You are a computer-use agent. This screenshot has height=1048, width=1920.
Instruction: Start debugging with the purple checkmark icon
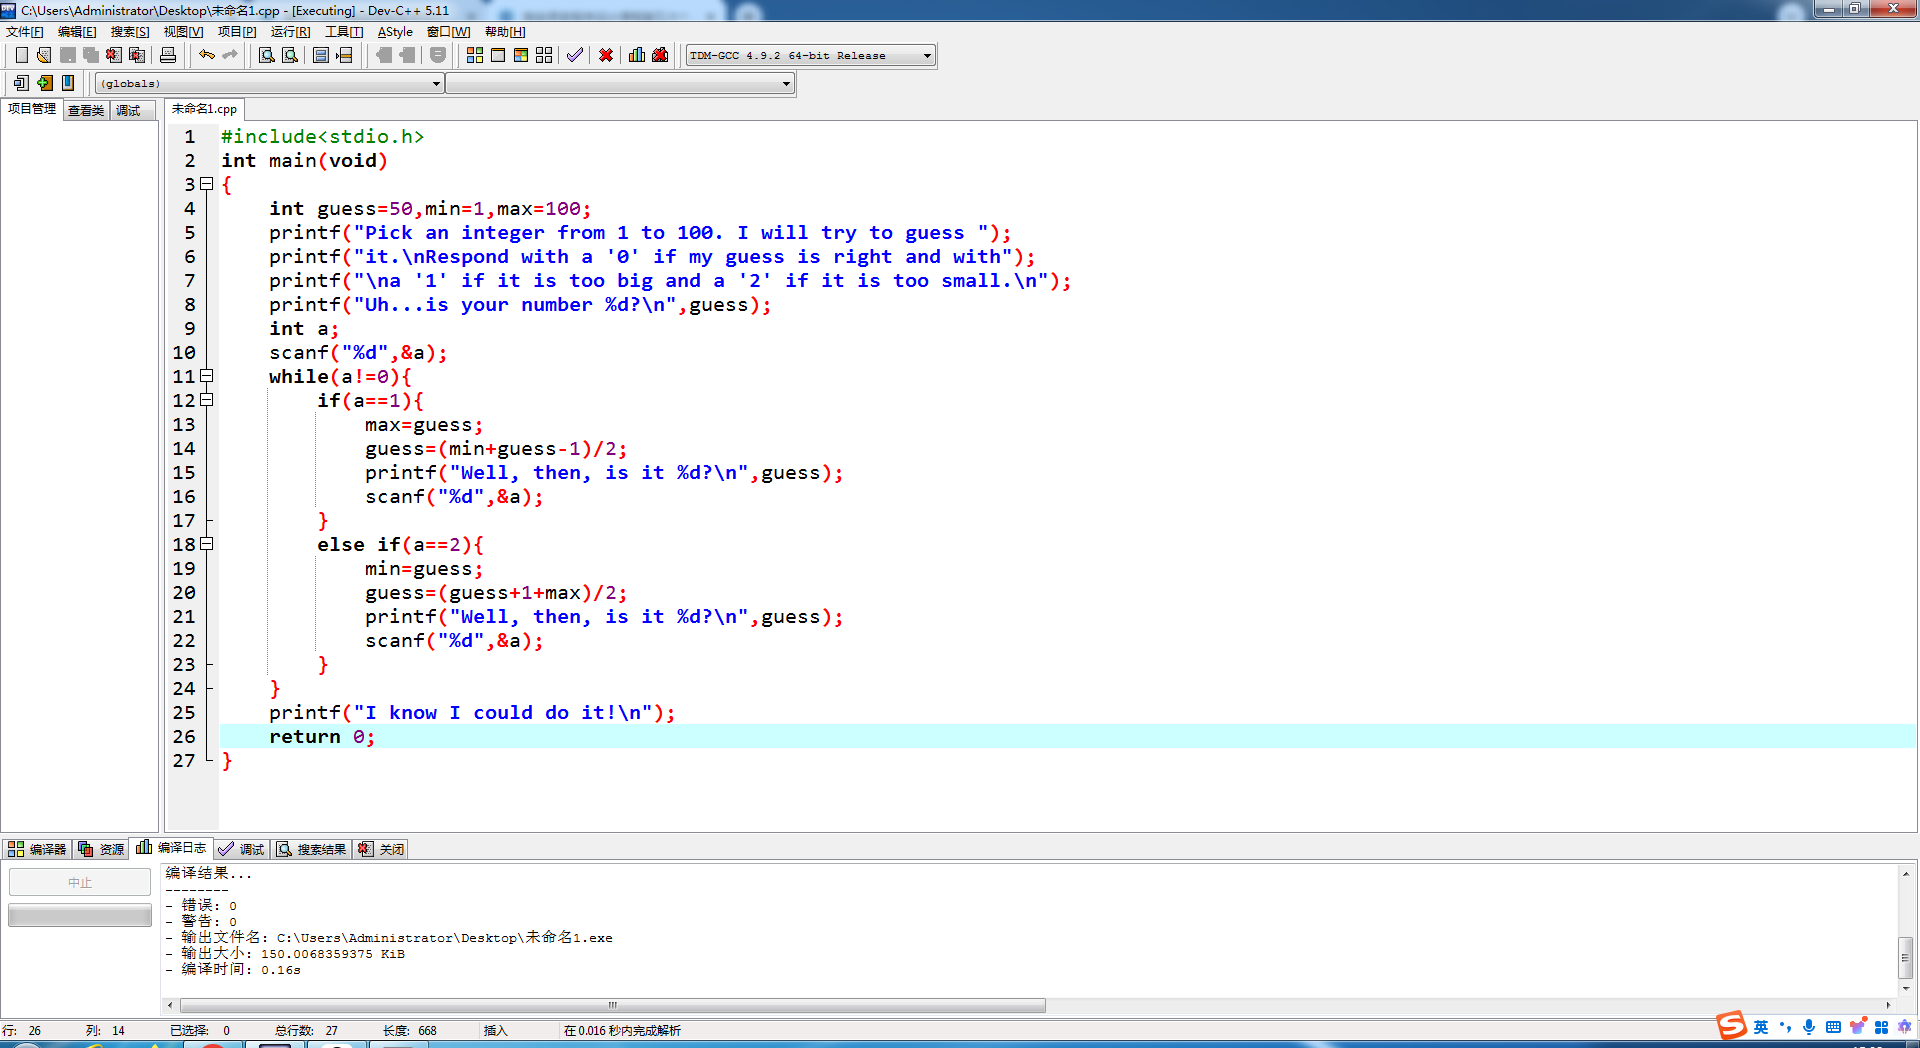575,55
